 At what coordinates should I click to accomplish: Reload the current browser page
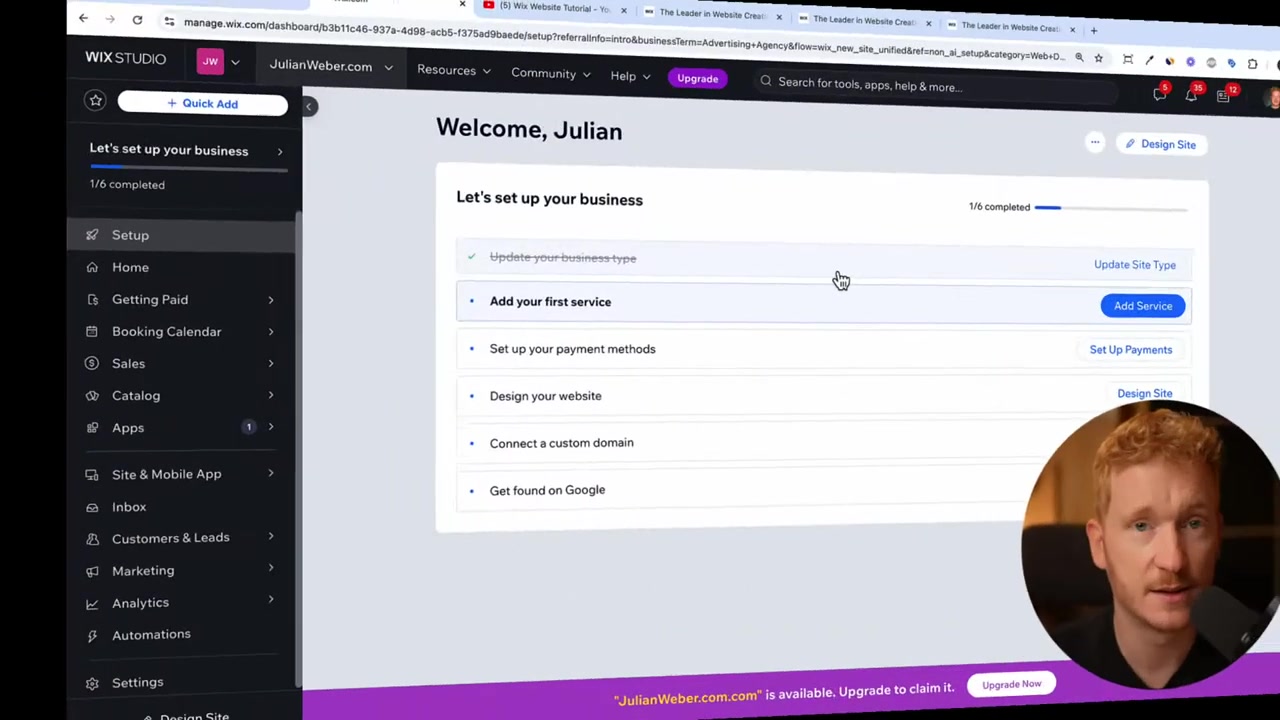pos(137,20)
